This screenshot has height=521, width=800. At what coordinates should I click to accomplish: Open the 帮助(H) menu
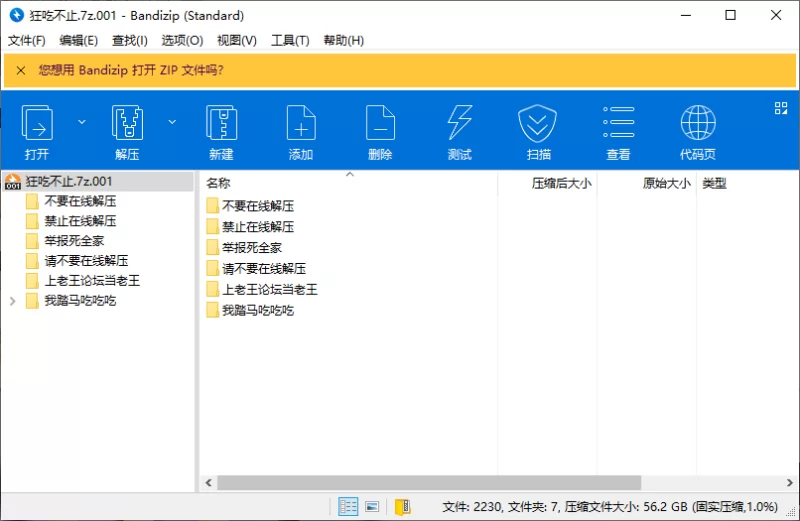coord(343,40)
